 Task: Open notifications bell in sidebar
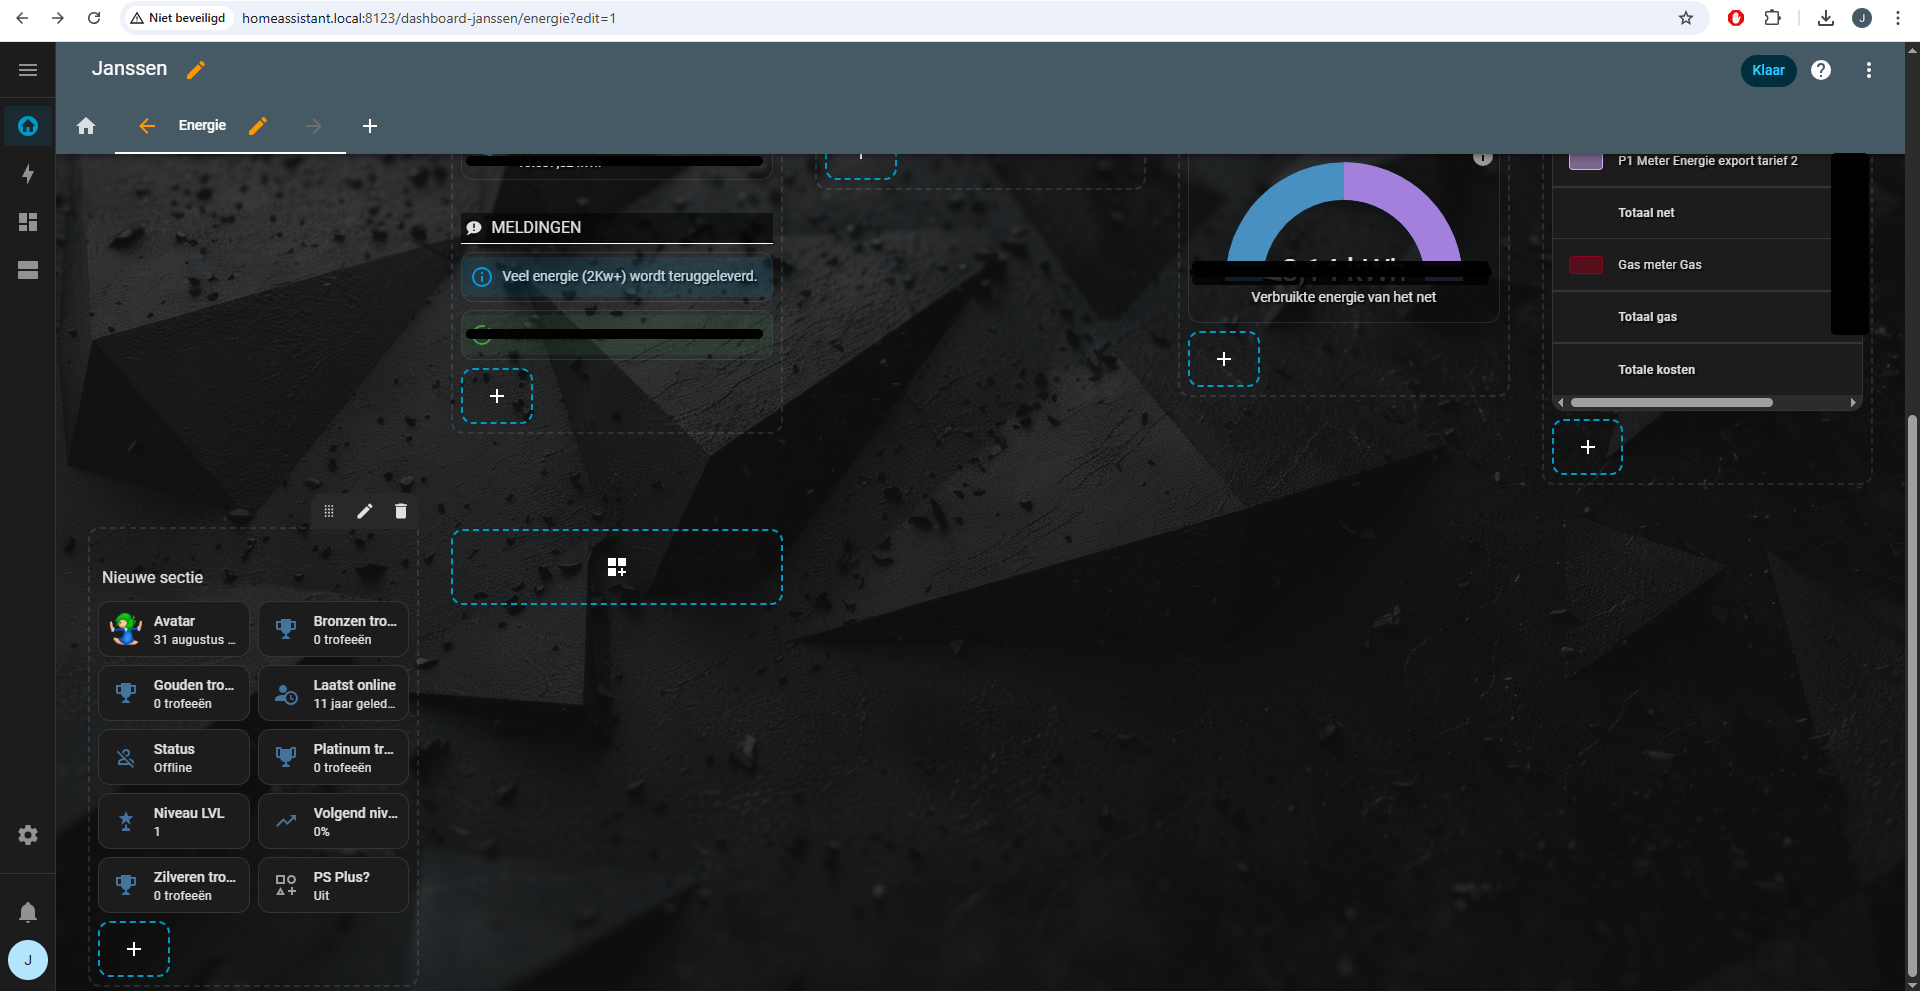click(x=28, y=912)
